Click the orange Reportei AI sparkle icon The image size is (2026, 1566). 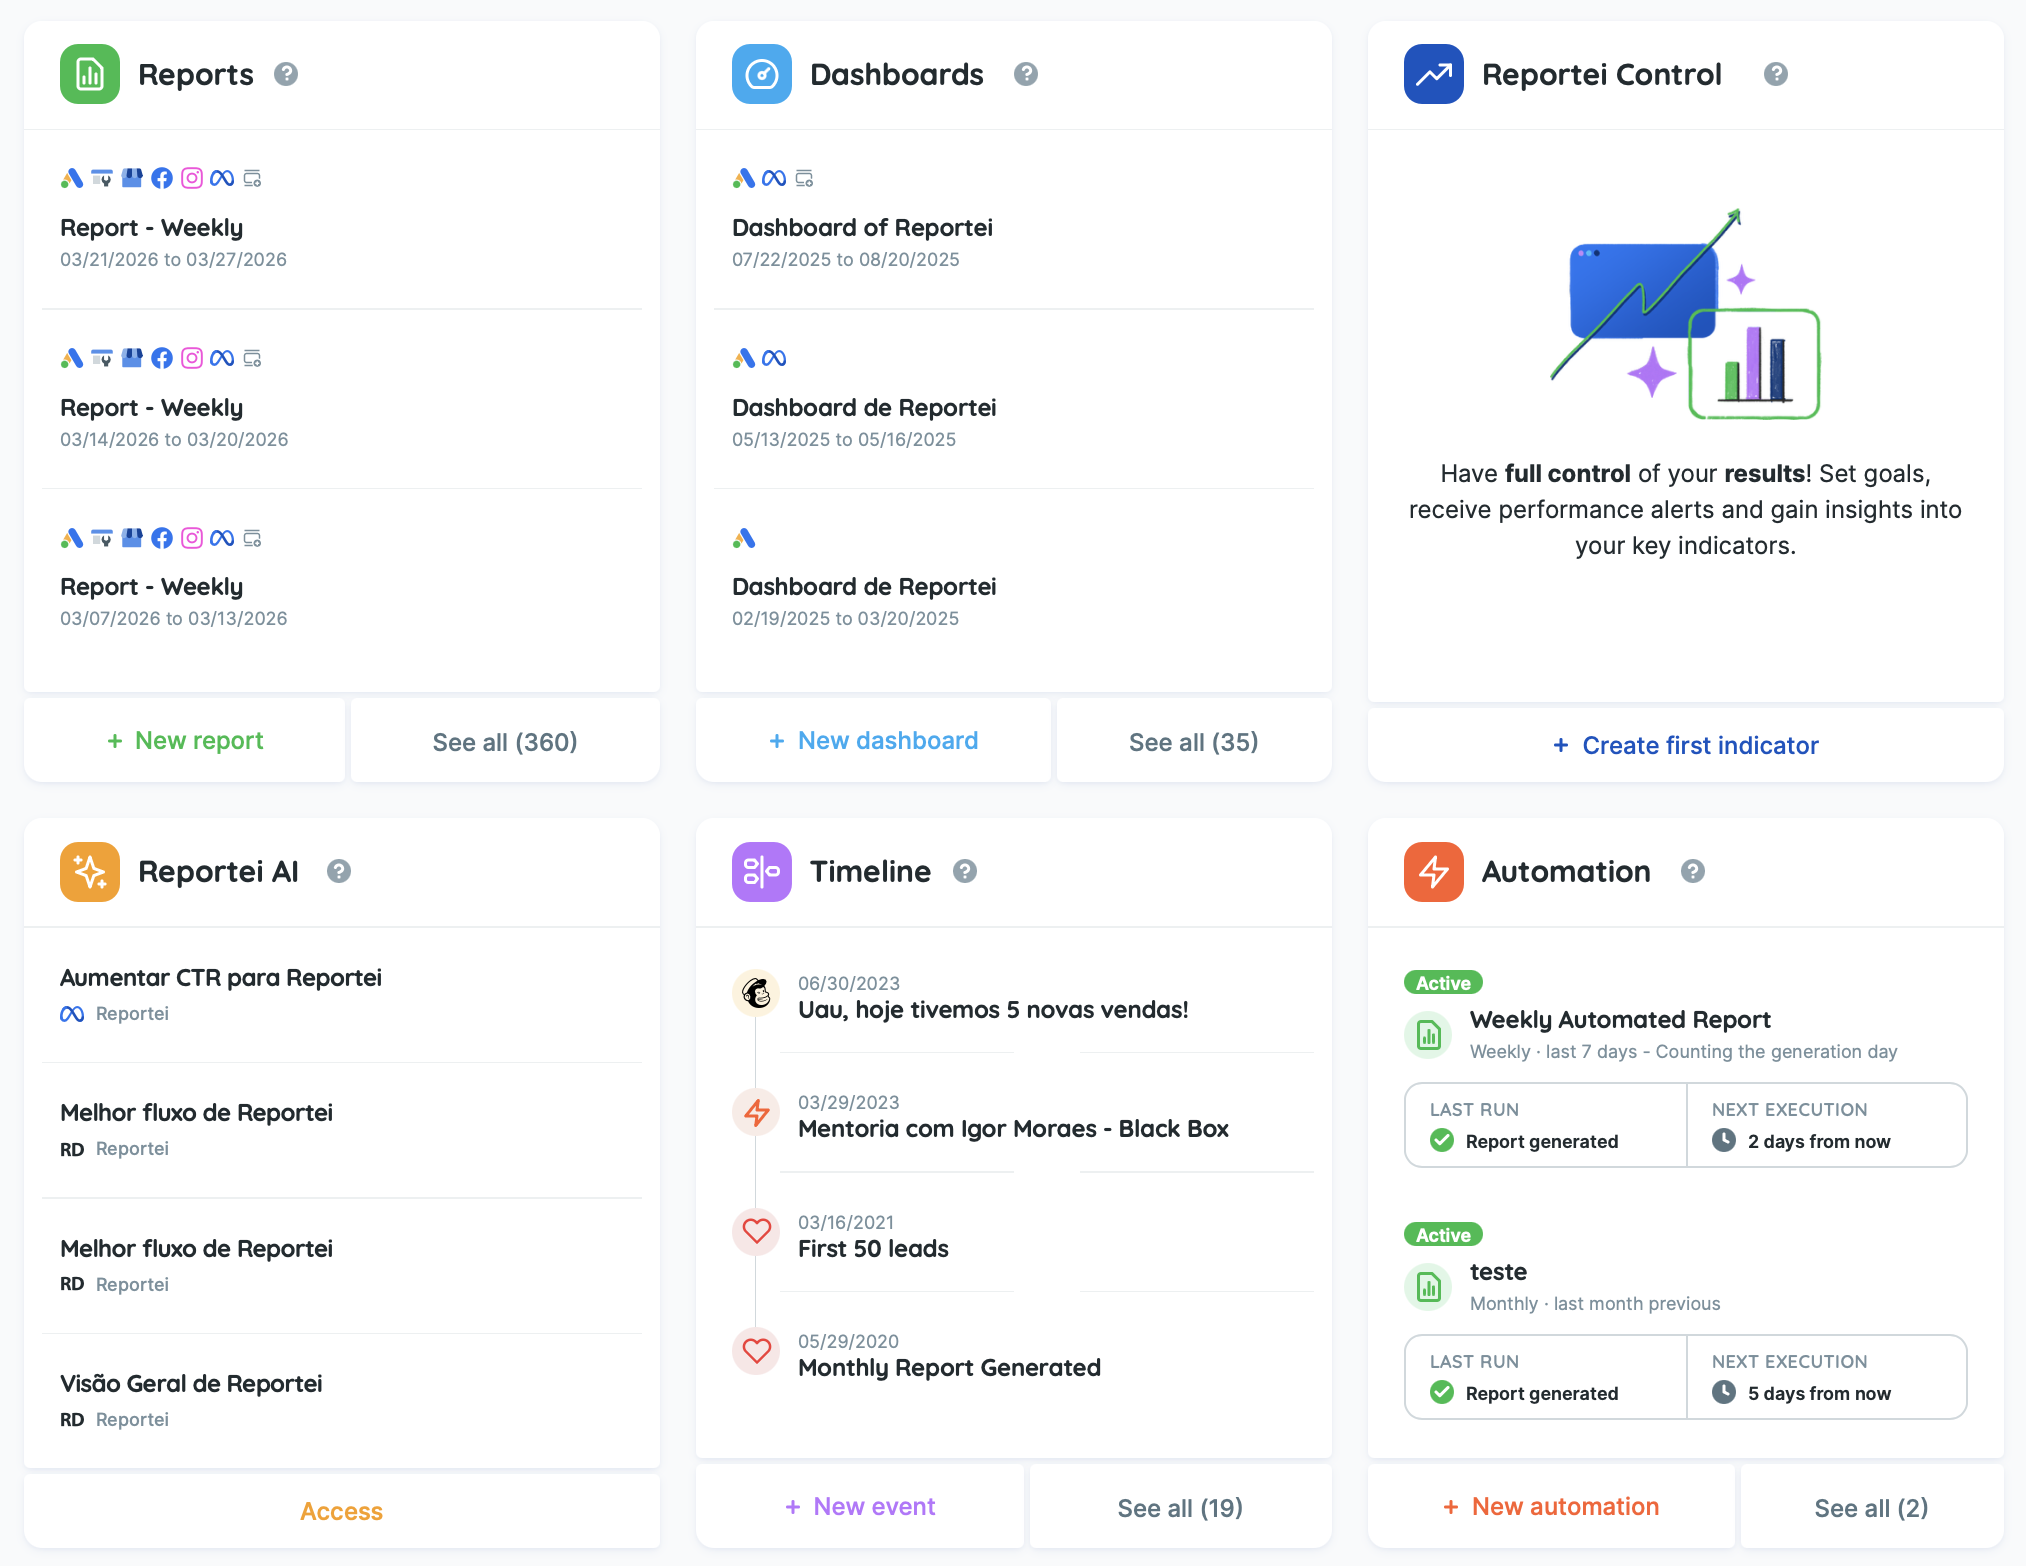(x=90, y=871)
